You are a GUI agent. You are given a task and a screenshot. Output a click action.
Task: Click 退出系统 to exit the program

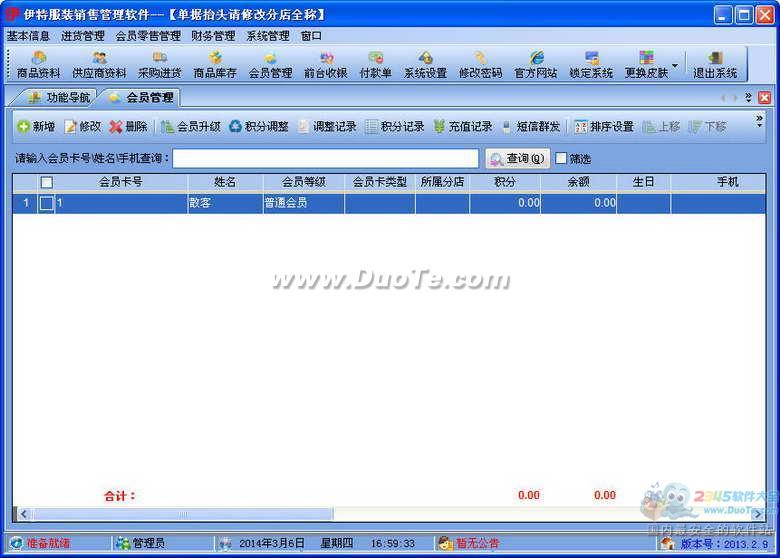pos(715,65)
